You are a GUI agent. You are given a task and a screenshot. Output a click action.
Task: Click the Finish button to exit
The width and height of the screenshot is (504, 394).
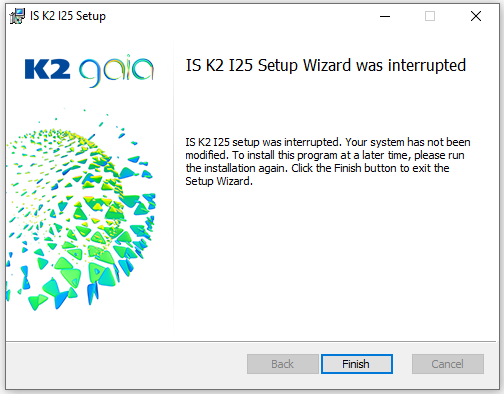tap(357, 364)
